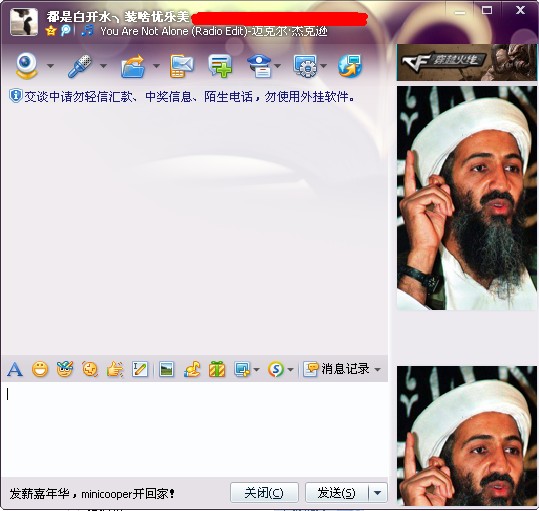Viewport: 539px width, 511px height.
Task: Start a video call with the webcam icon
Action: (26, 65)
